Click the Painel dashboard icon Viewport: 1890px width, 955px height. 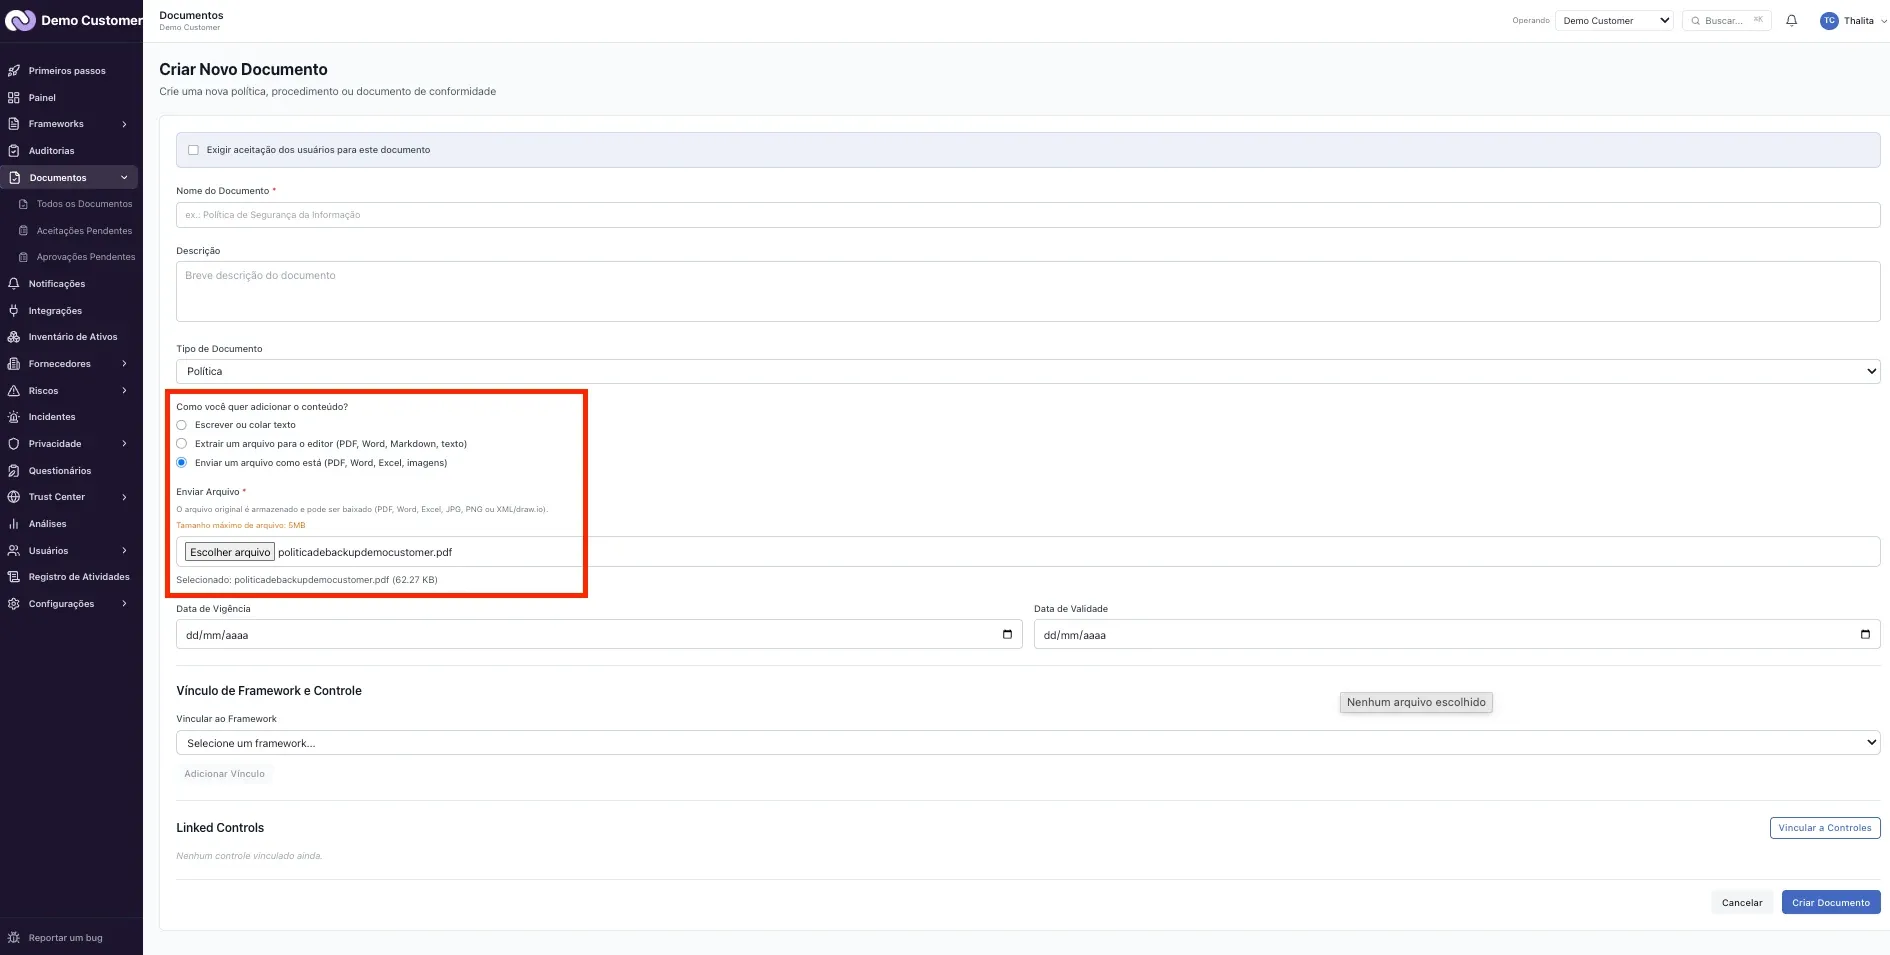point(14,98)
